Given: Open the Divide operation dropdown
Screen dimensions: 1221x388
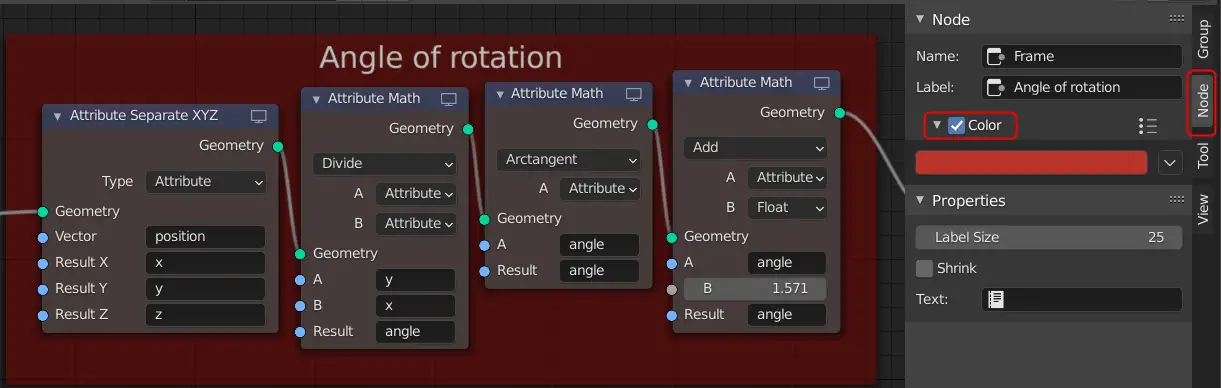Looking at the screenshot, I should click(x=385, y=163).
